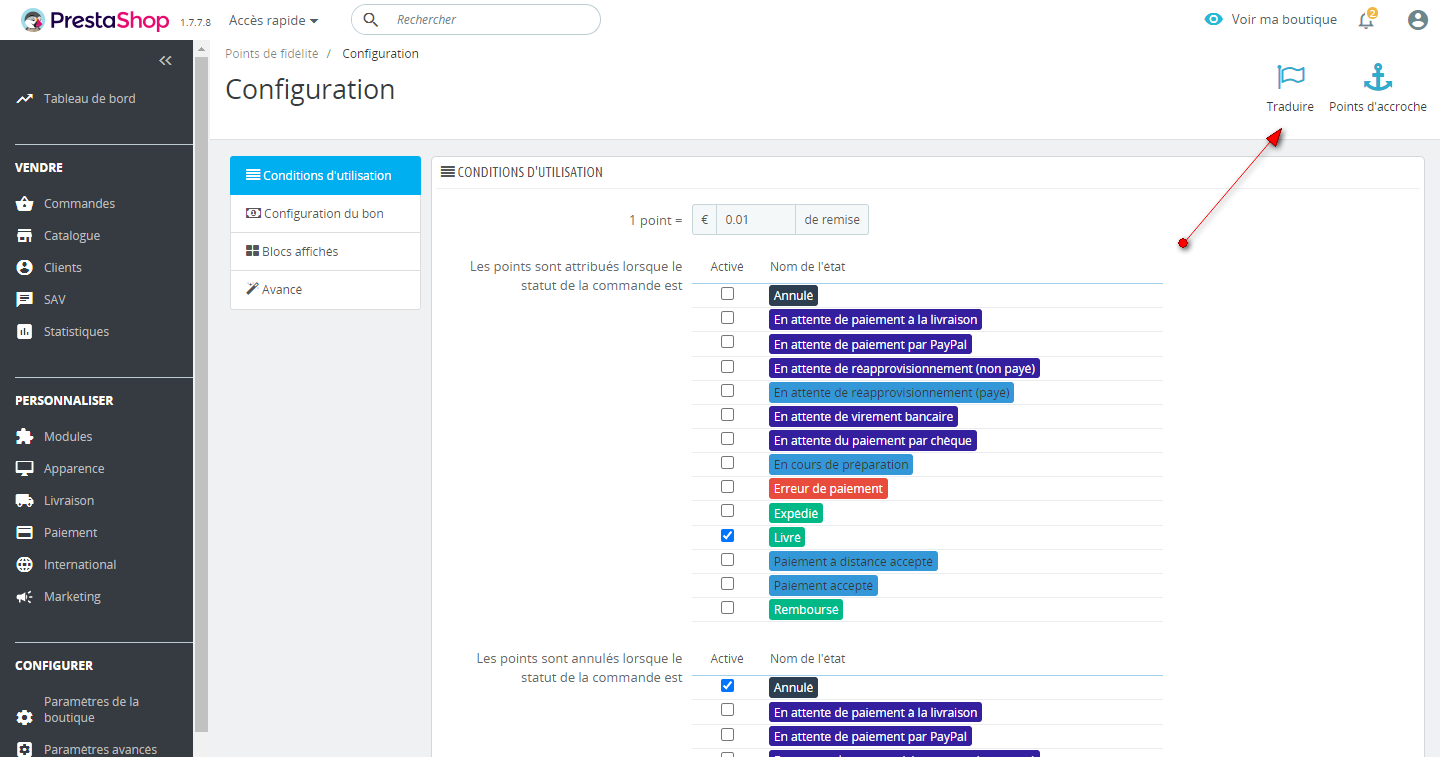The width and height of the screenshot is (1440, 757).
Task: Click the Livraison truck icon
Action: point(25,501)
